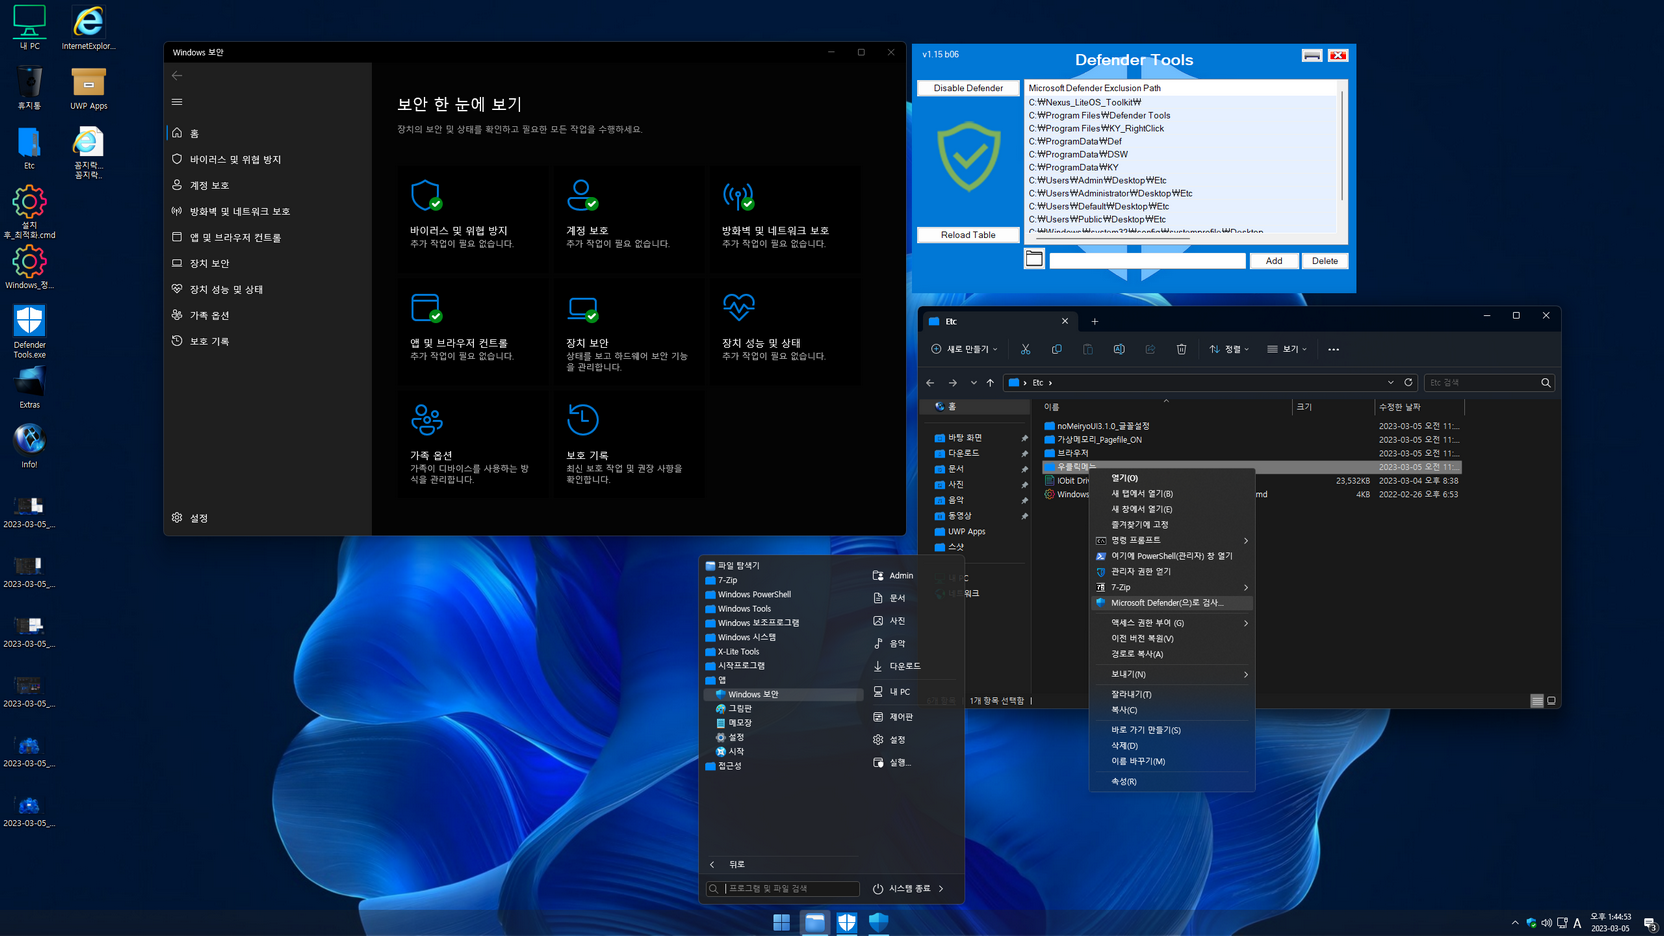Viewport: 1664px width, 936px height.
Task: Click the Windows Start button on taskbar
Action: [x=781, y=922]
